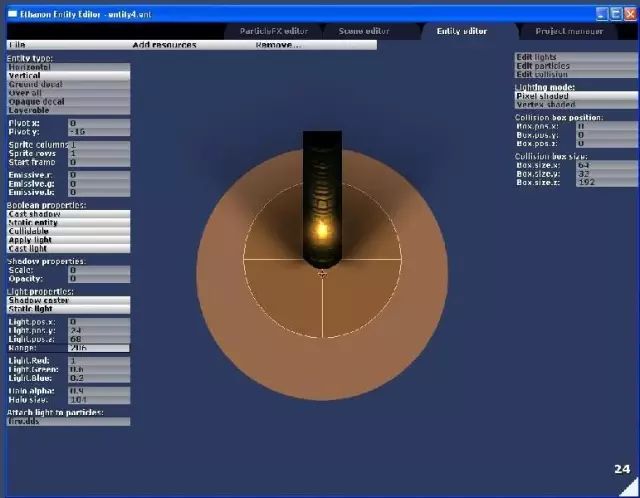Edit the Pivot x value field
The width and height of the screenshot is (640, 498).
click(x=99, y=123)
